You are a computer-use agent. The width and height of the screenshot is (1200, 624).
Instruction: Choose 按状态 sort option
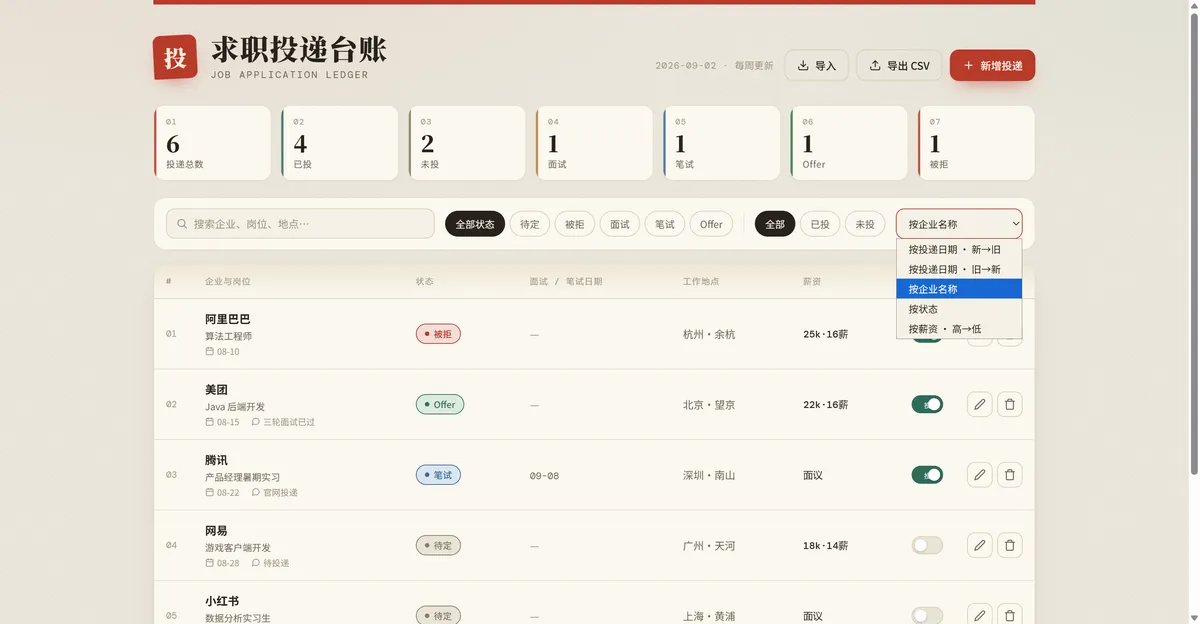pyautogui.click(x=959, y=309)
